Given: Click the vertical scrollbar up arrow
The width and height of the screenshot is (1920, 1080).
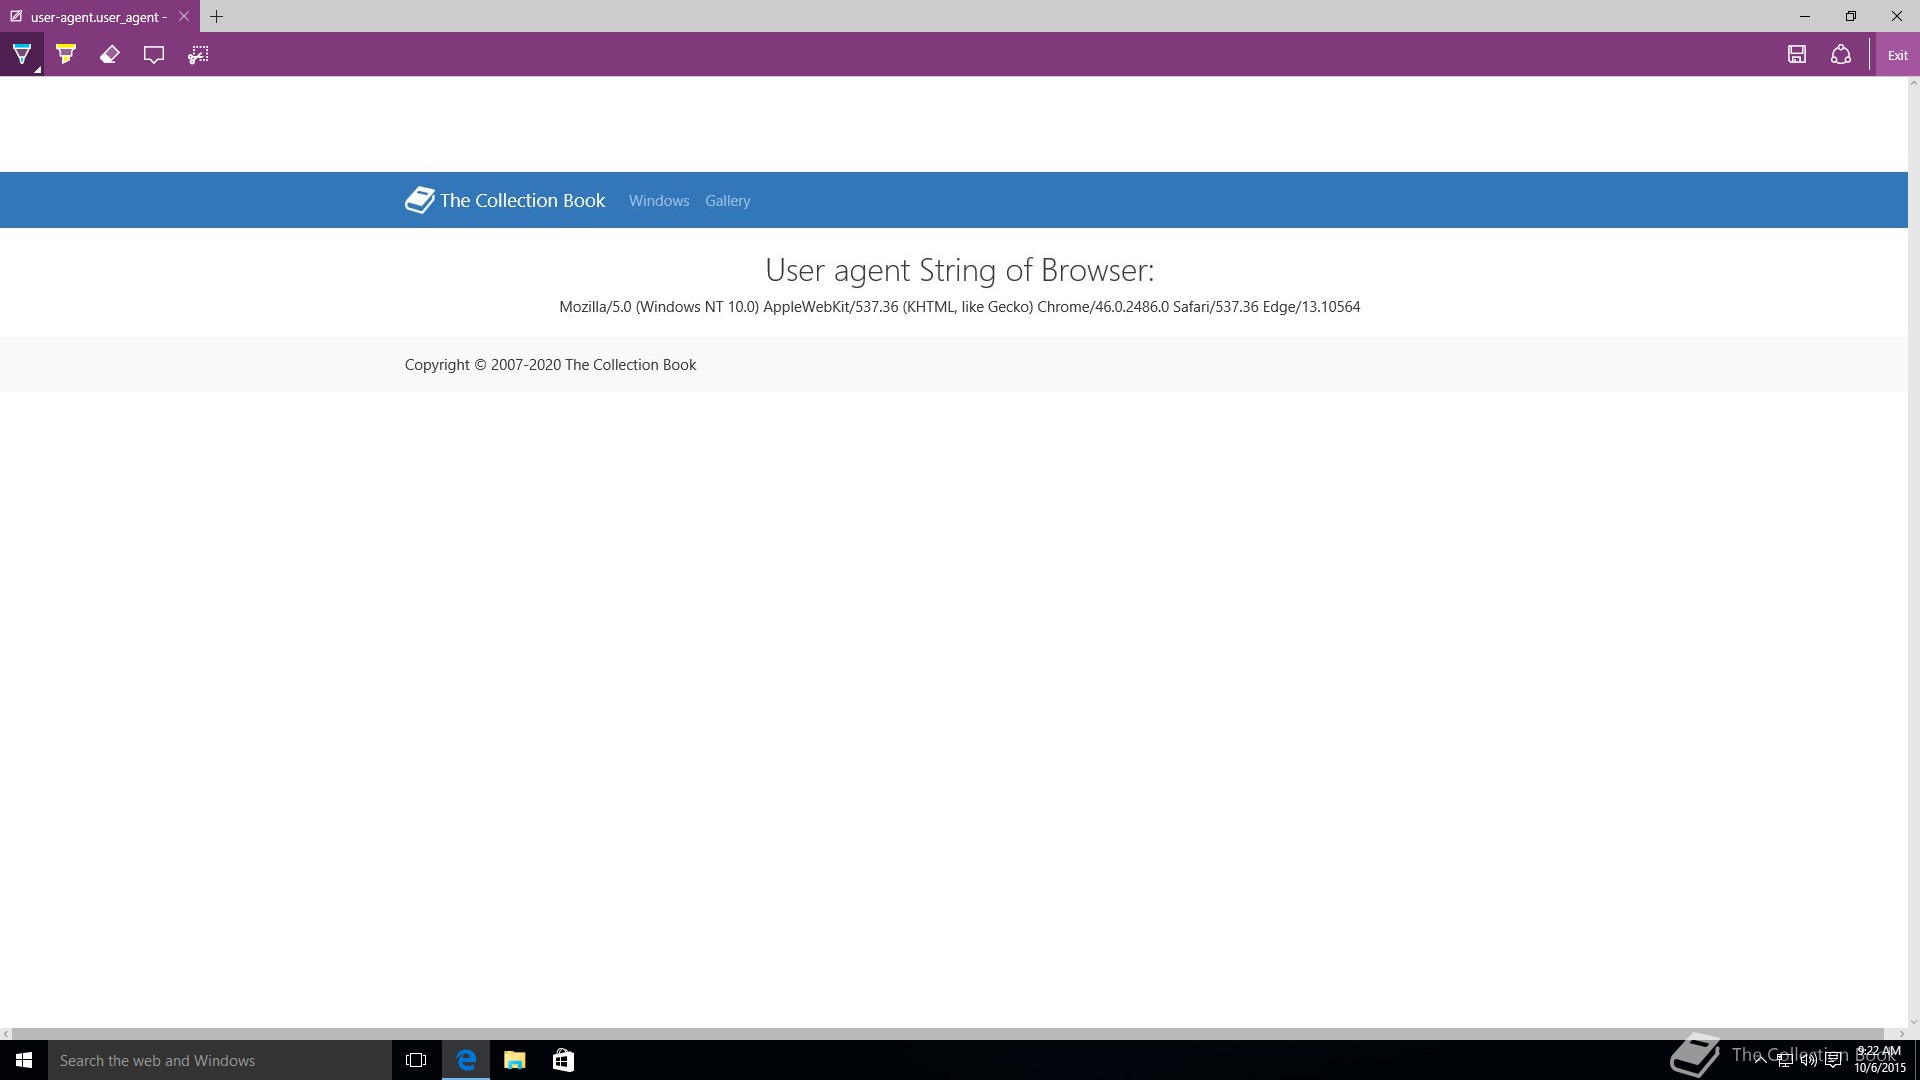Looking at the screenshot, I should (1914, 83).
